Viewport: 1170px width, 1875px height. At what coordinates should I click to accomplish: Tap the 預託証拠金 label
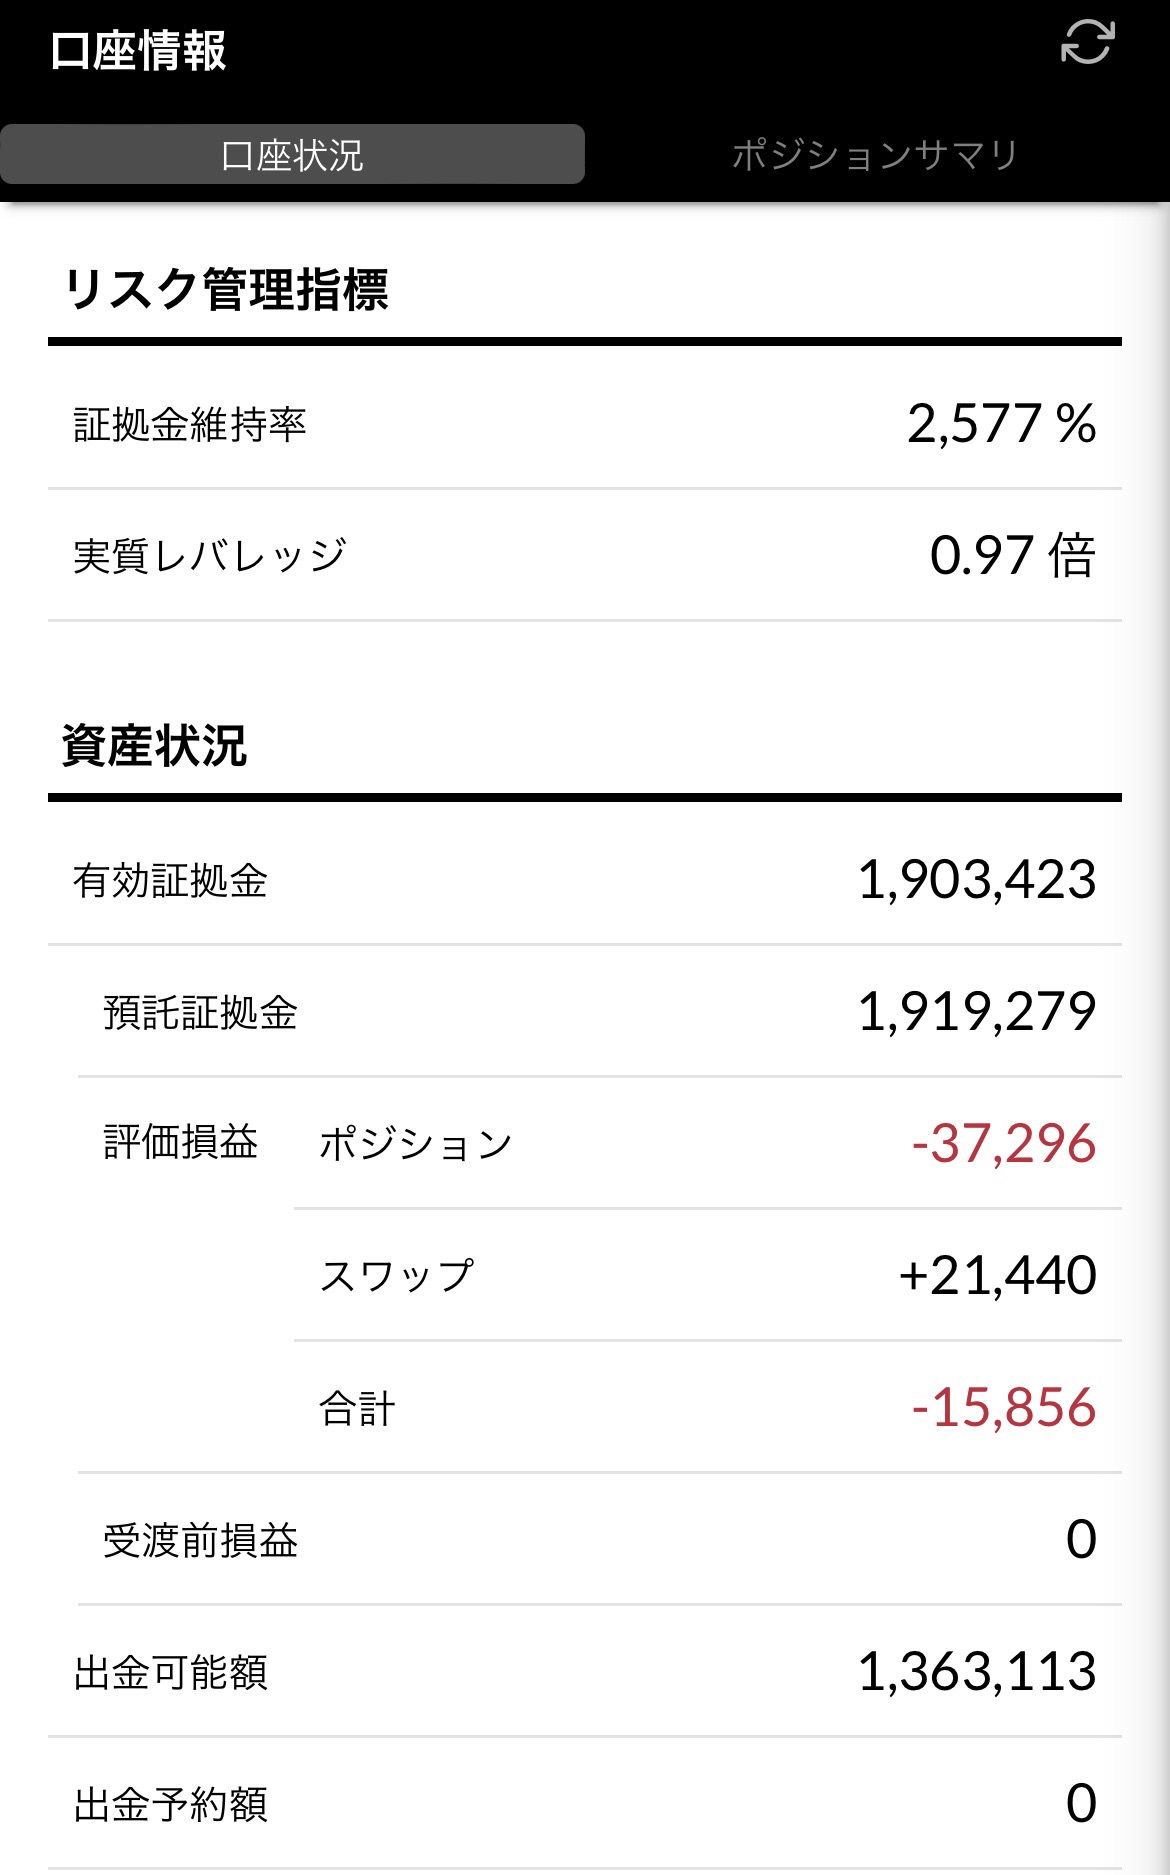pyautogui.click(x=200, y=1013)
